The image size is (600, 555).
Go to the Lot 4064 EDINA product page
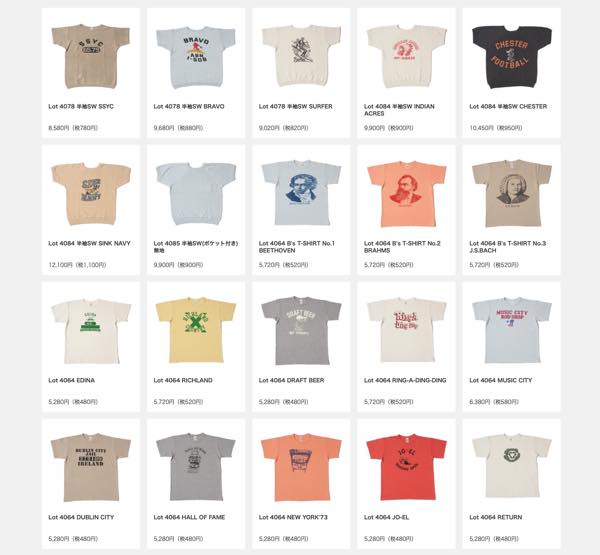pyautogui.click(x=72, y=380)
